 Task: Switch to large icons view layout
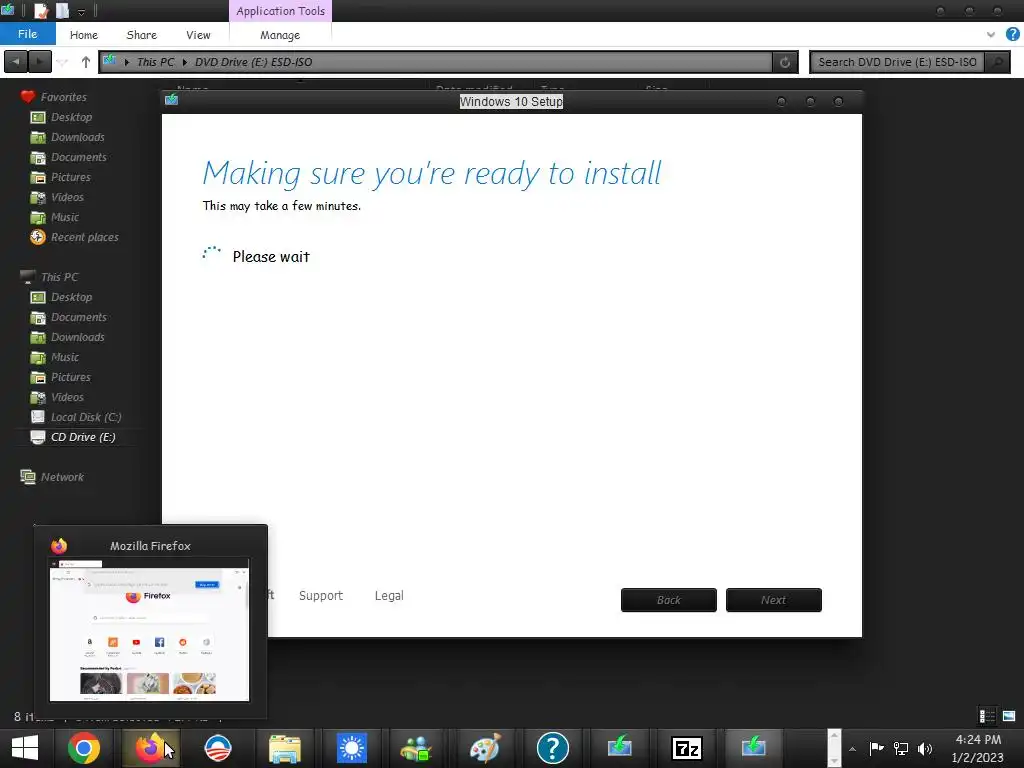coord(1009,716)
